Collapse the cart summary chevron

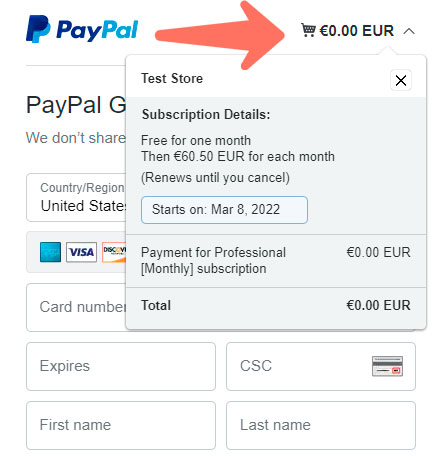(409, 31)
